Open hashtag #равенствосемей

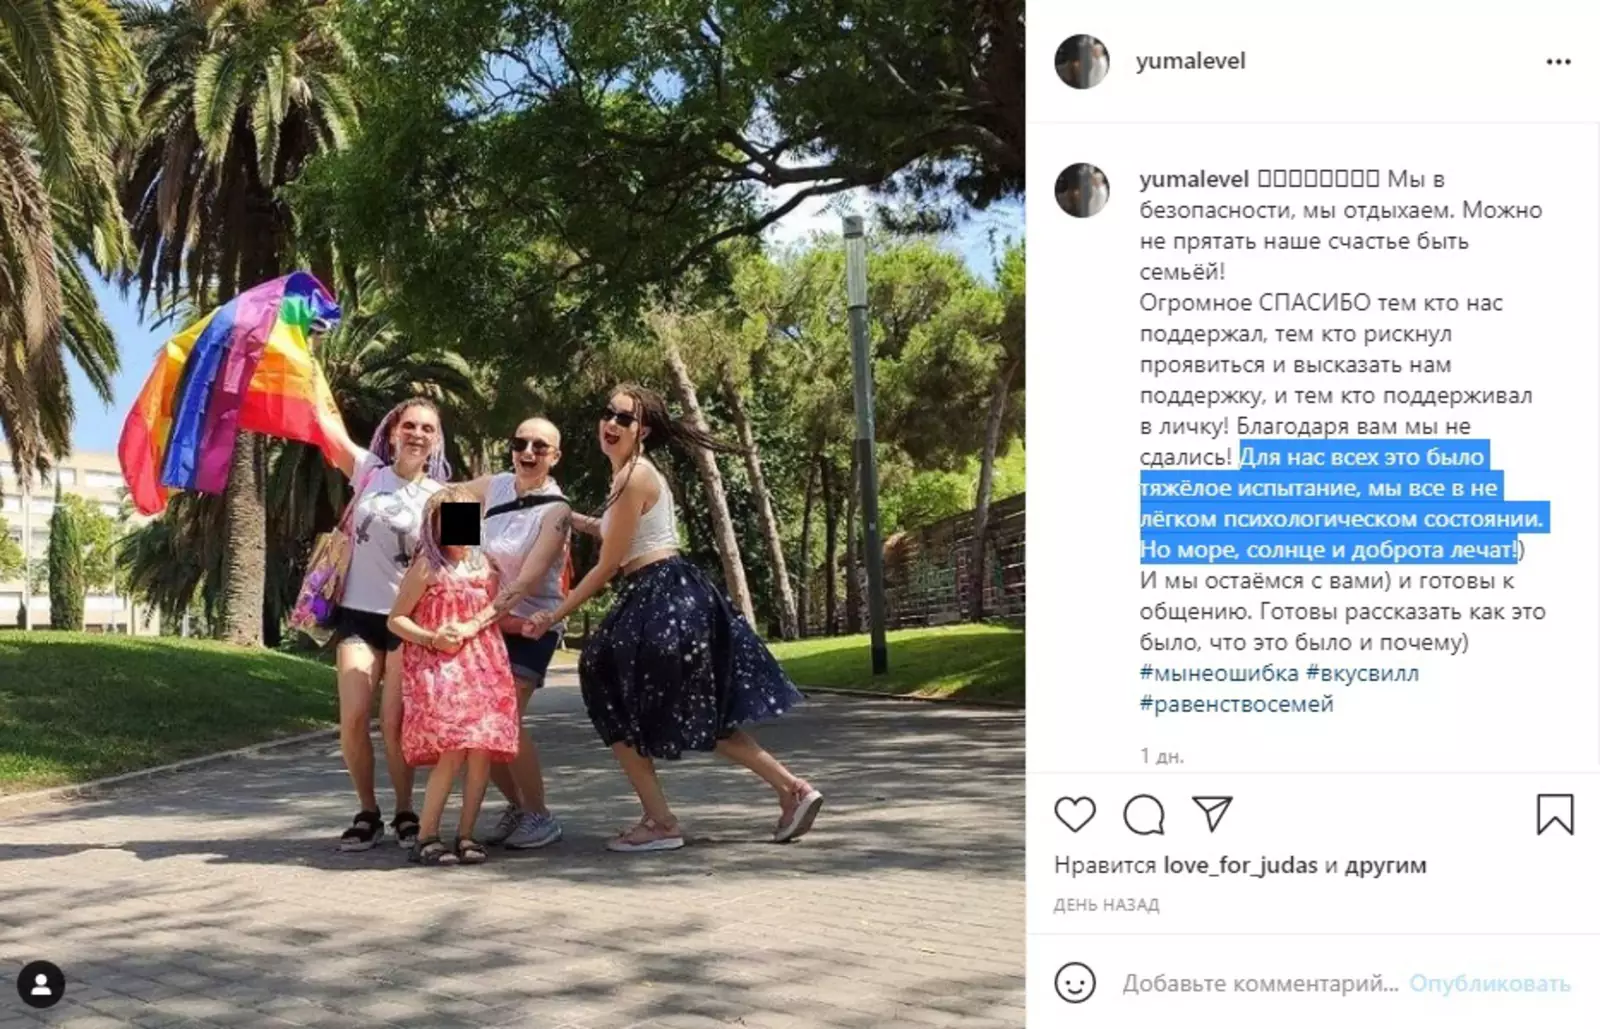[x=1236, y=704]
